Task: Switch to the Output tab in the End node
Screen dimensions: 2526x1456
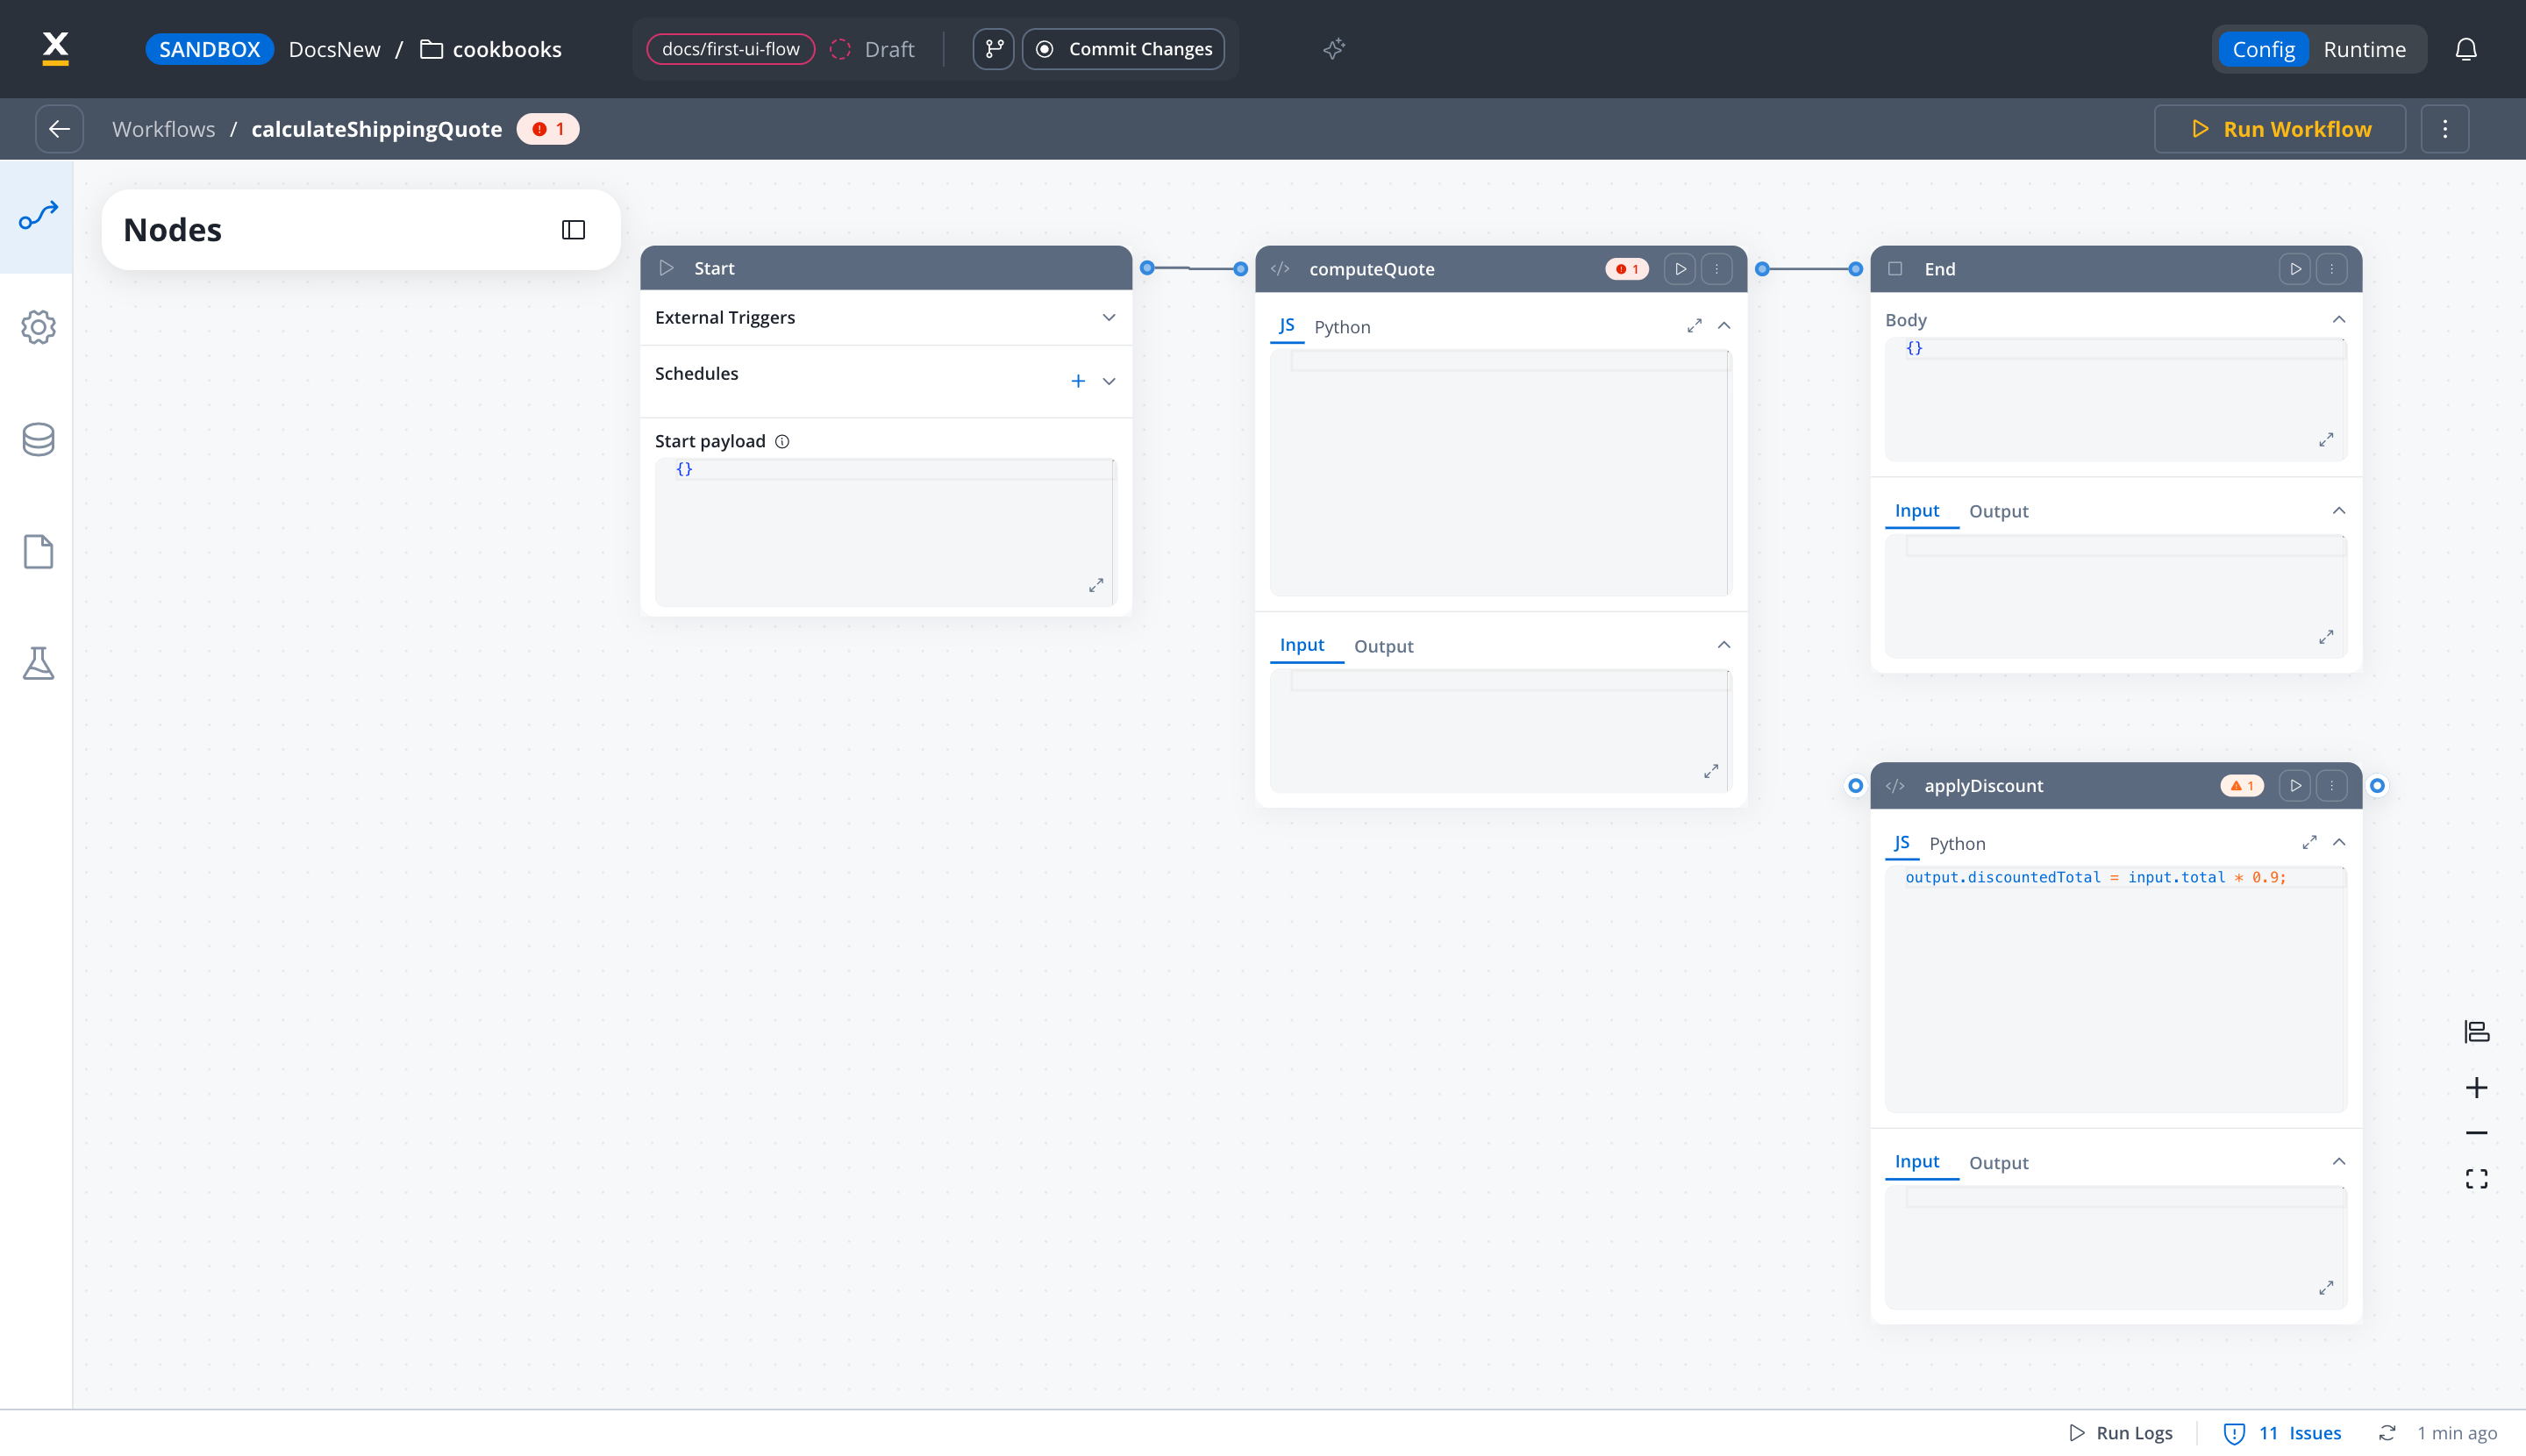Action: 1998,512
